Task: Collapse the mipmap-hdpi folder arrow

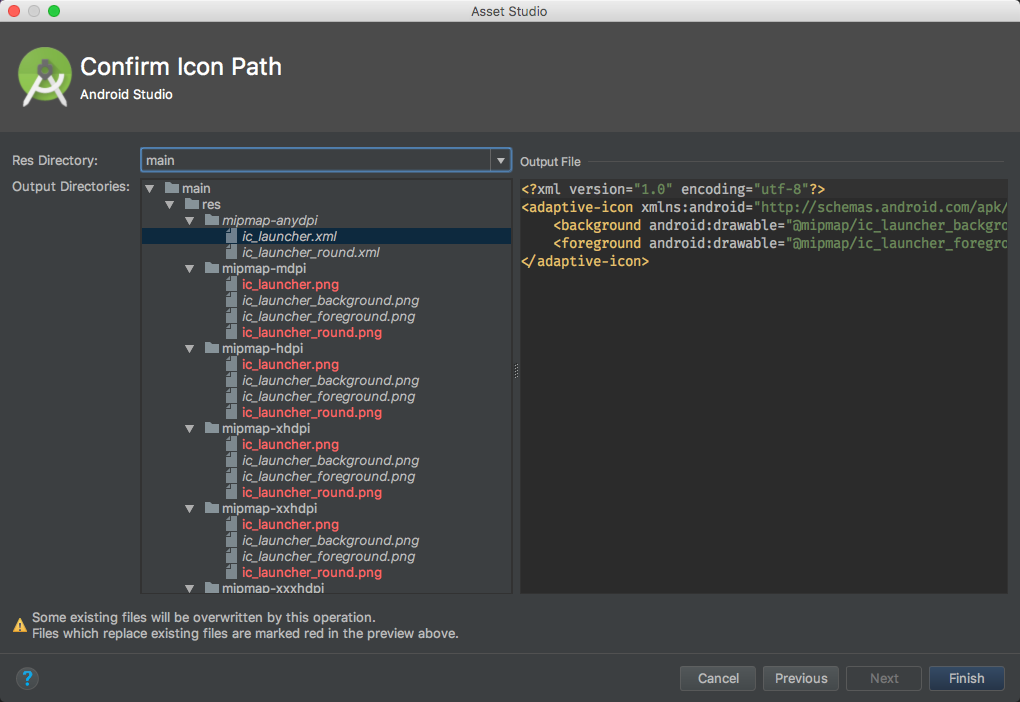Action: click(190, 349)
